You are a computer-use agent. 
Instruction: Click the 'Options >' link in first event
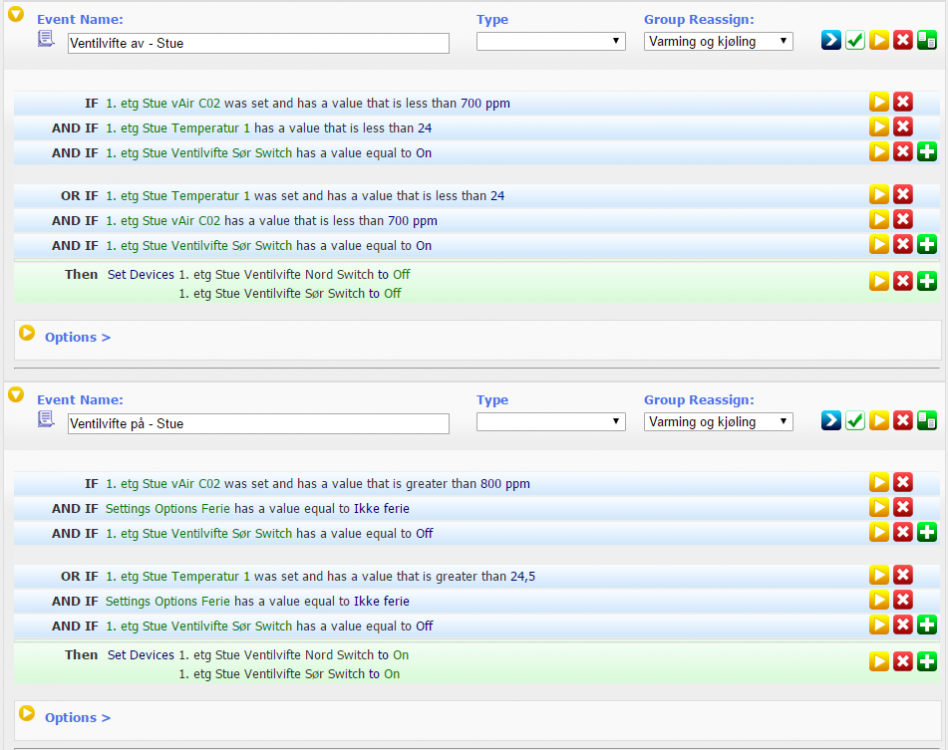(77, 337)
